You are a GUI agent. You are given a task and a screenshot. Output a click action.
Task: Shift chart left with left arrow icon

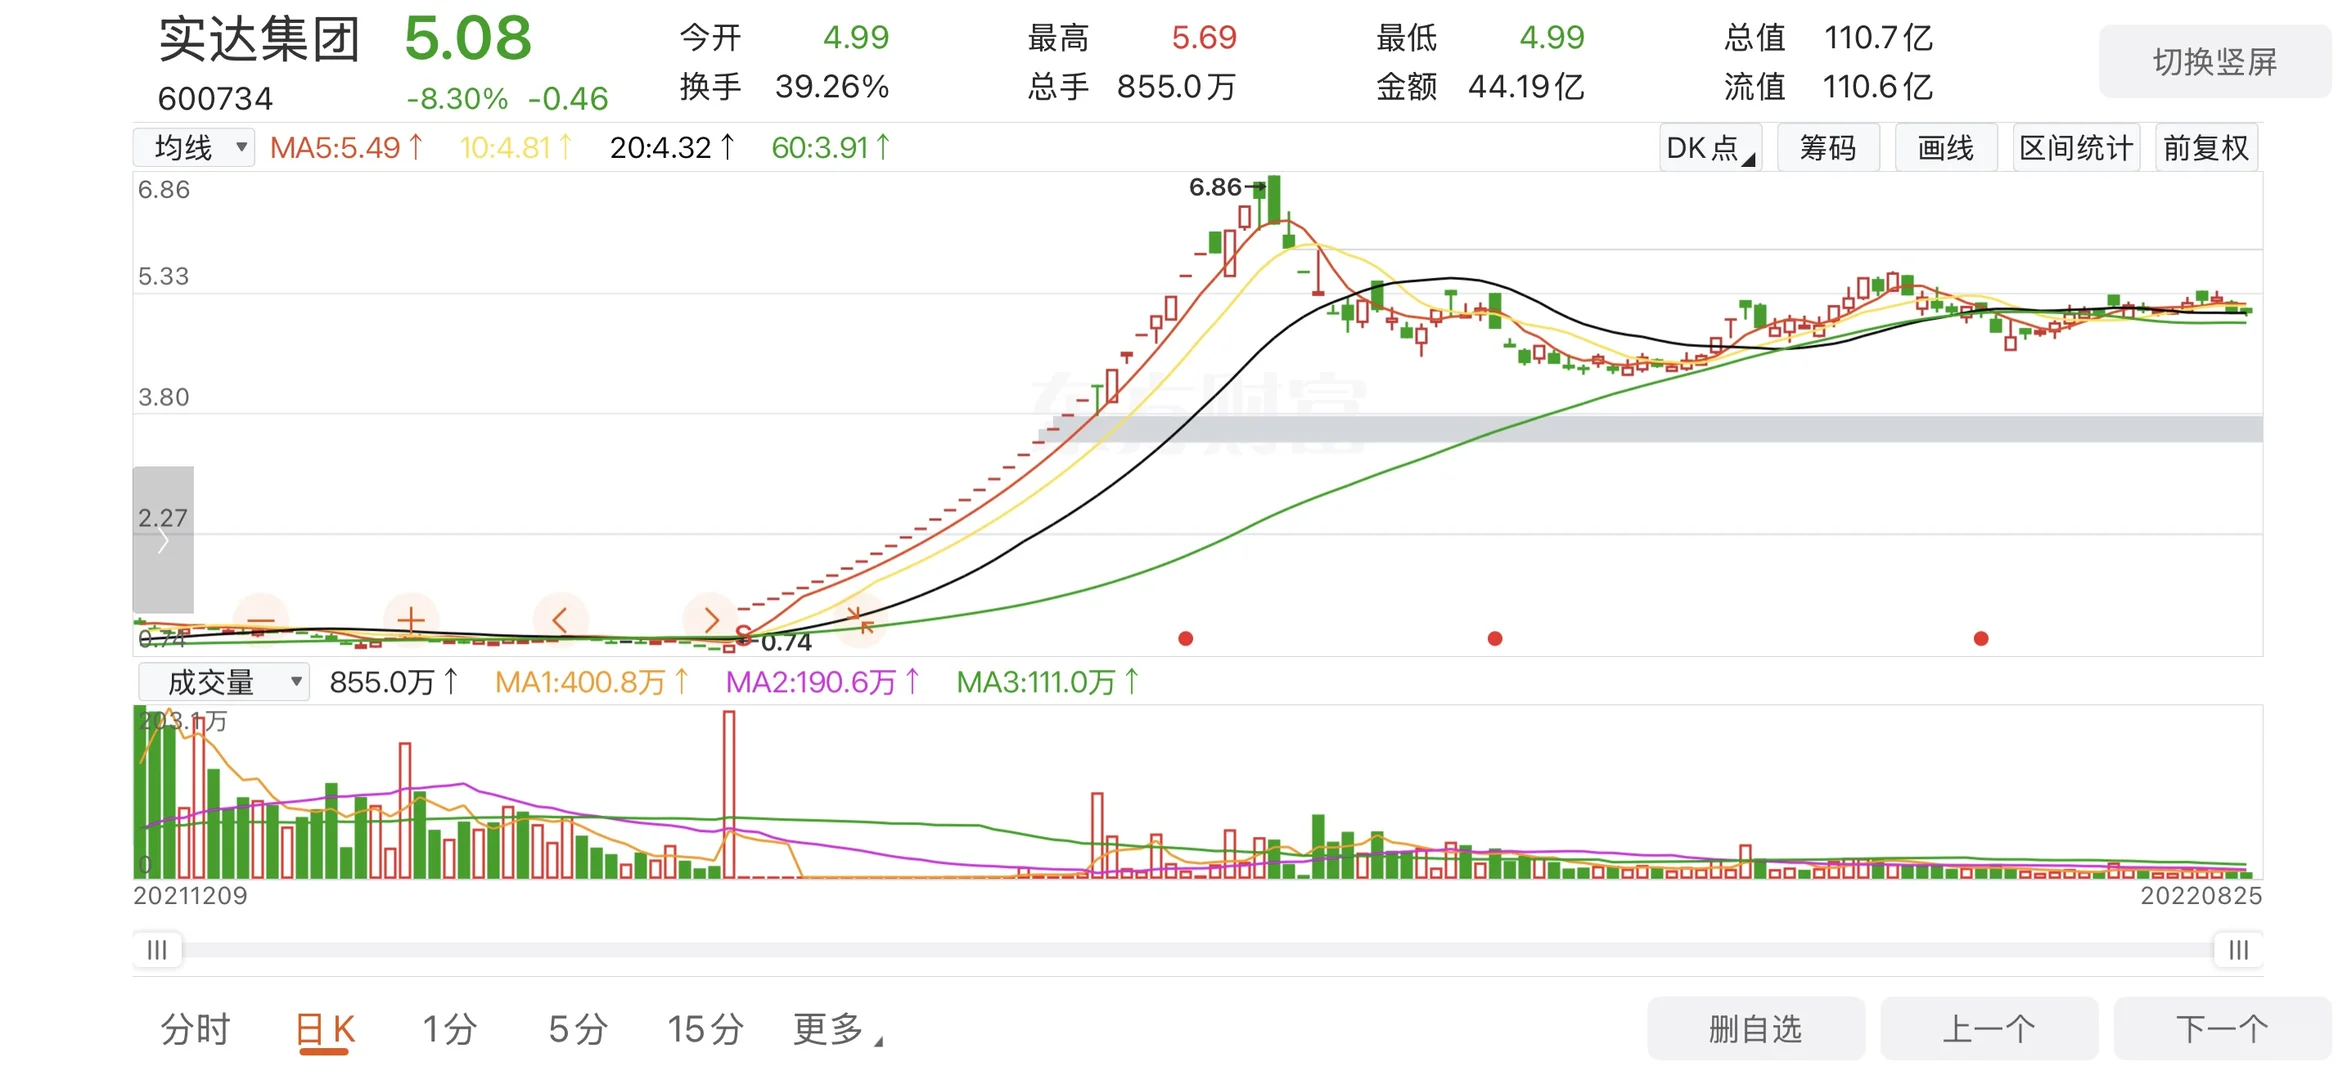(x=560, y=621)
